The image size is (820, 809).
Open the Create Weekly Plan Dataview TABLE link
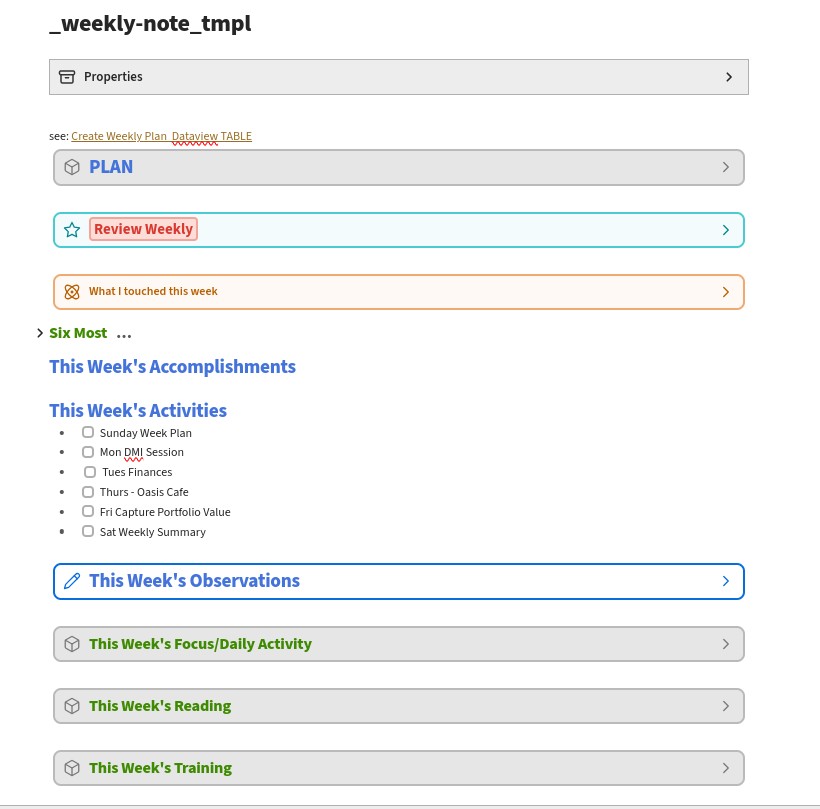pos(161,136)
